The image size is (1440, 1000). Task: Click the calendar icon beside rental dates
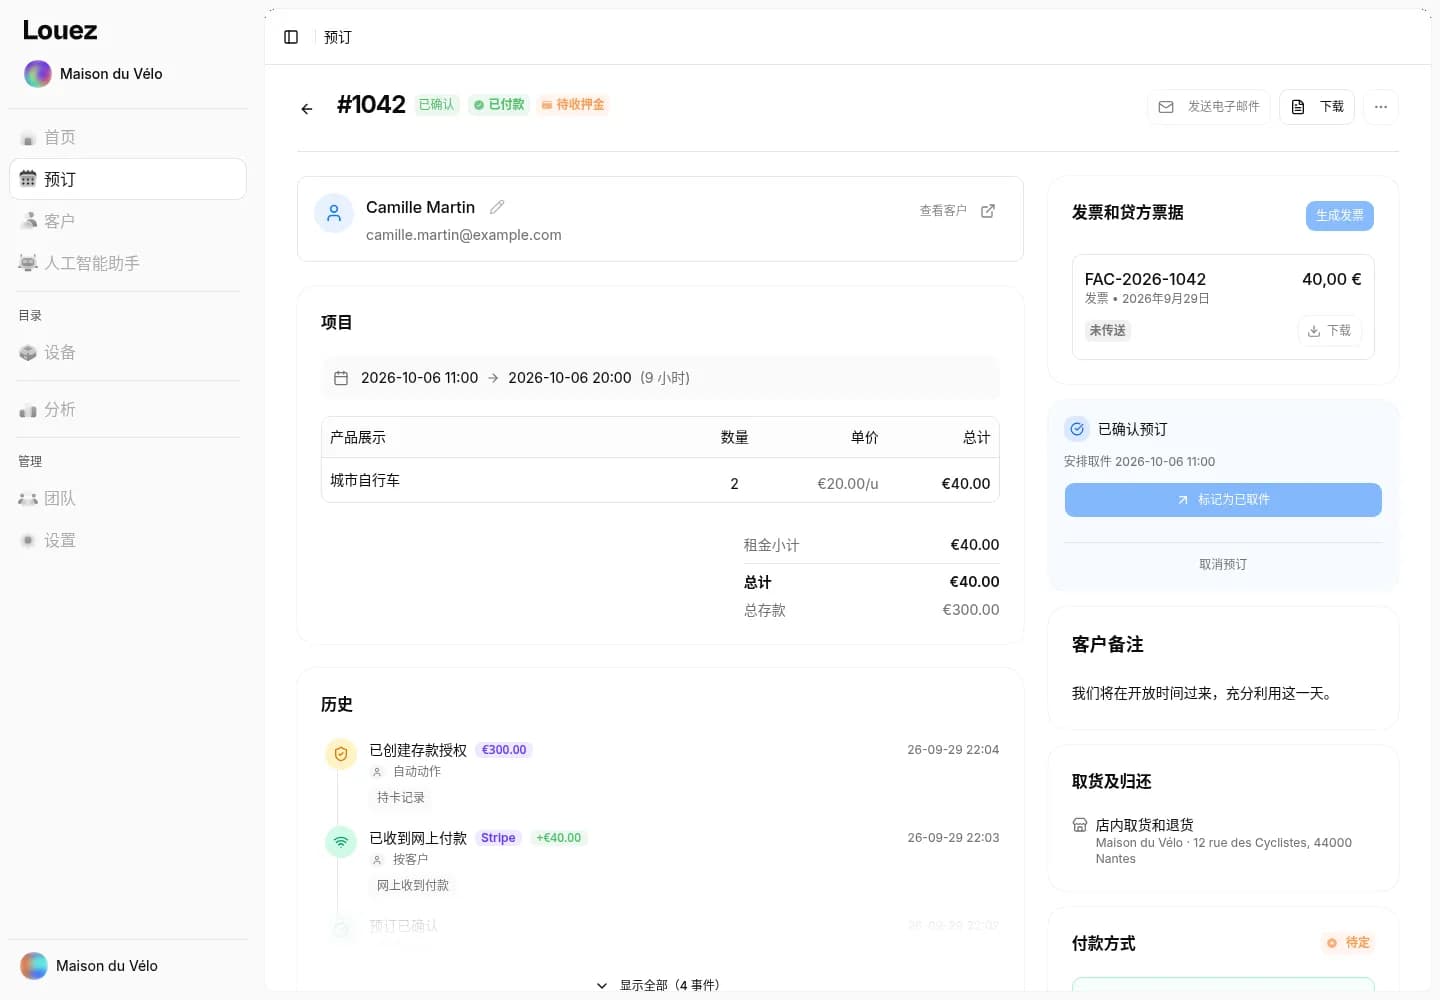click(x=341, y=378)
